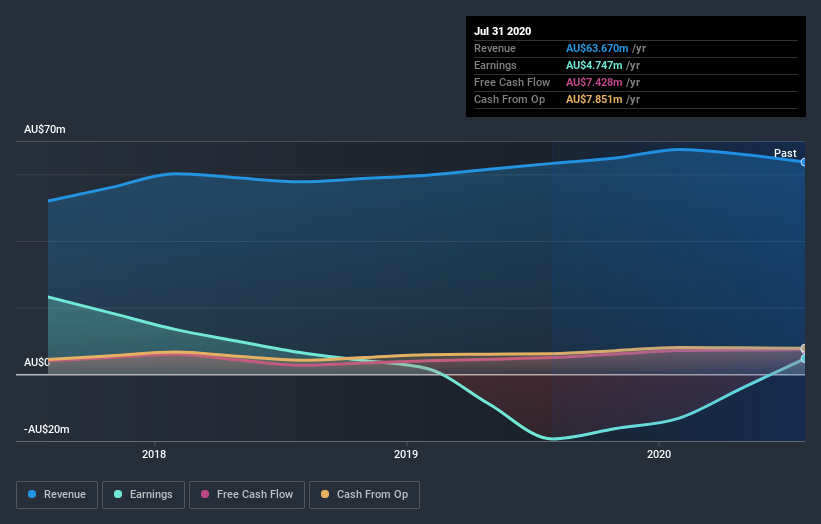Select the 2019 x-axis label
Viewport: 821px width, 524px height.
tap(406, 454)
